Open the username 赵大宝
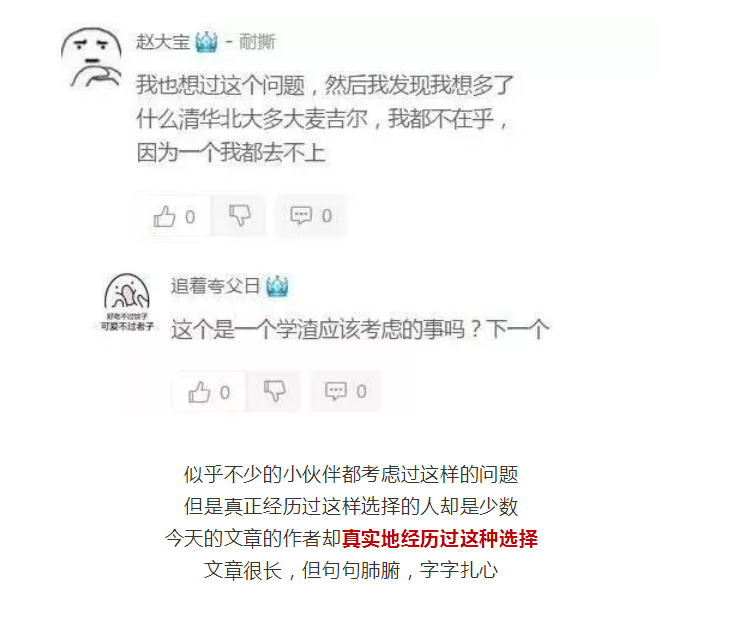This screenshot has height=618, width=733. pyautogui.click(x=163, y=42)
